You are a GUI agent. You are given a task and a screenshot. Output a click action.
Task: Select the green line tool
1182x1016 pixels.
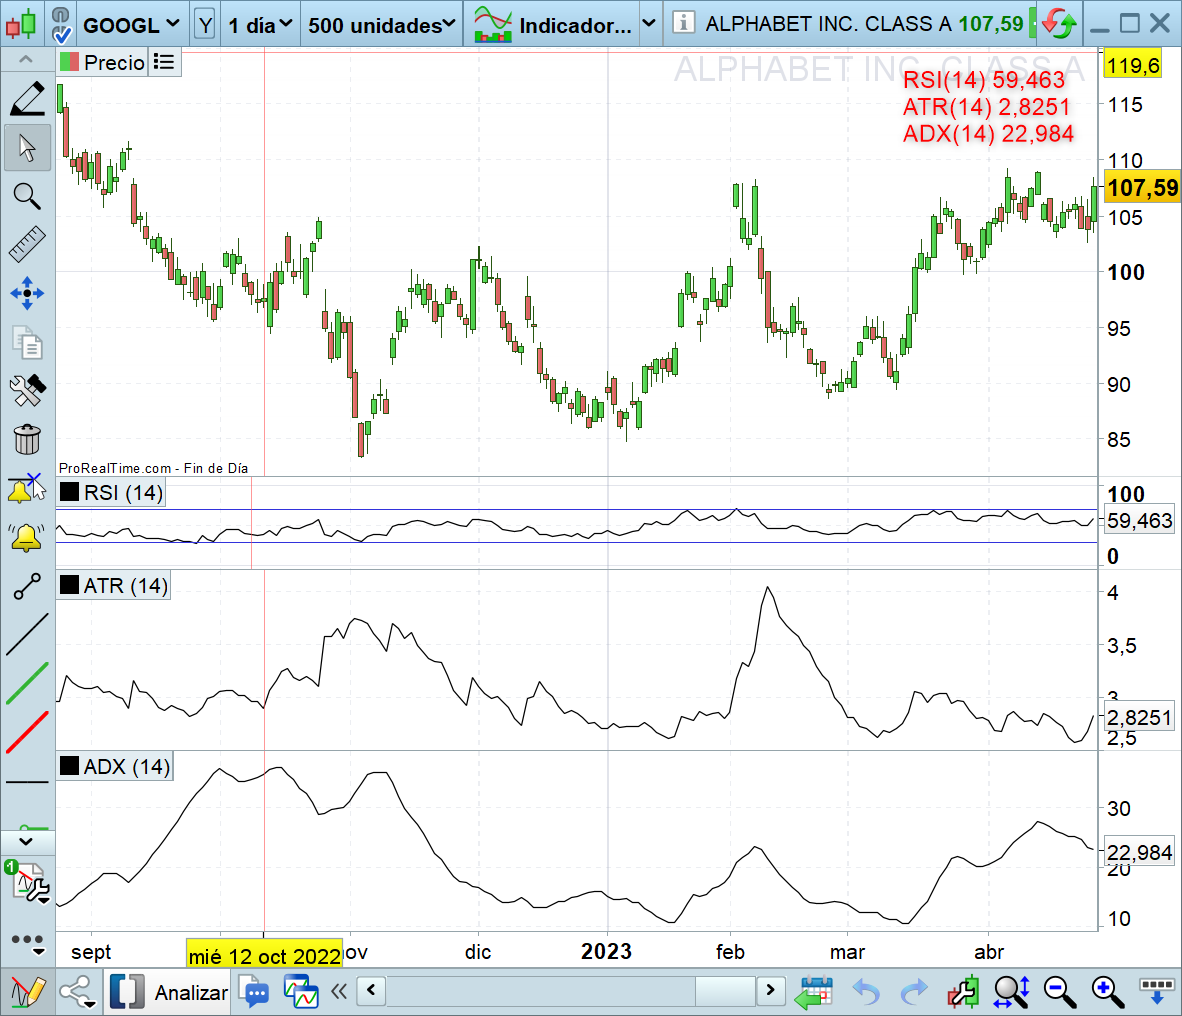coord(27,684)
